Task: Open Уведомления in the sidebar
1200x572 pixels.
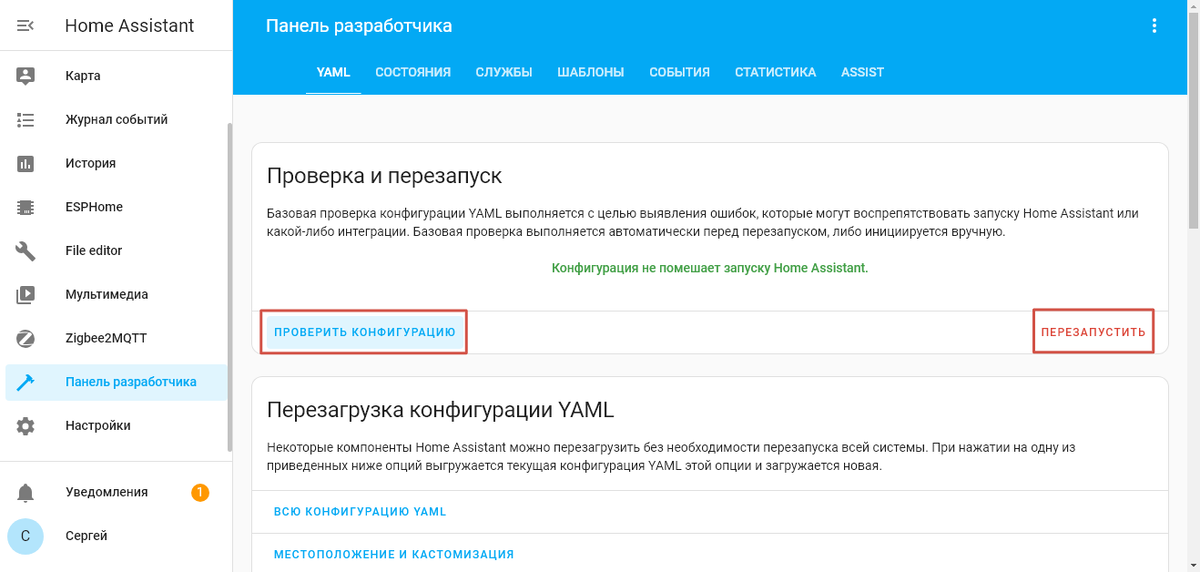Action: (x=116, y=492)
